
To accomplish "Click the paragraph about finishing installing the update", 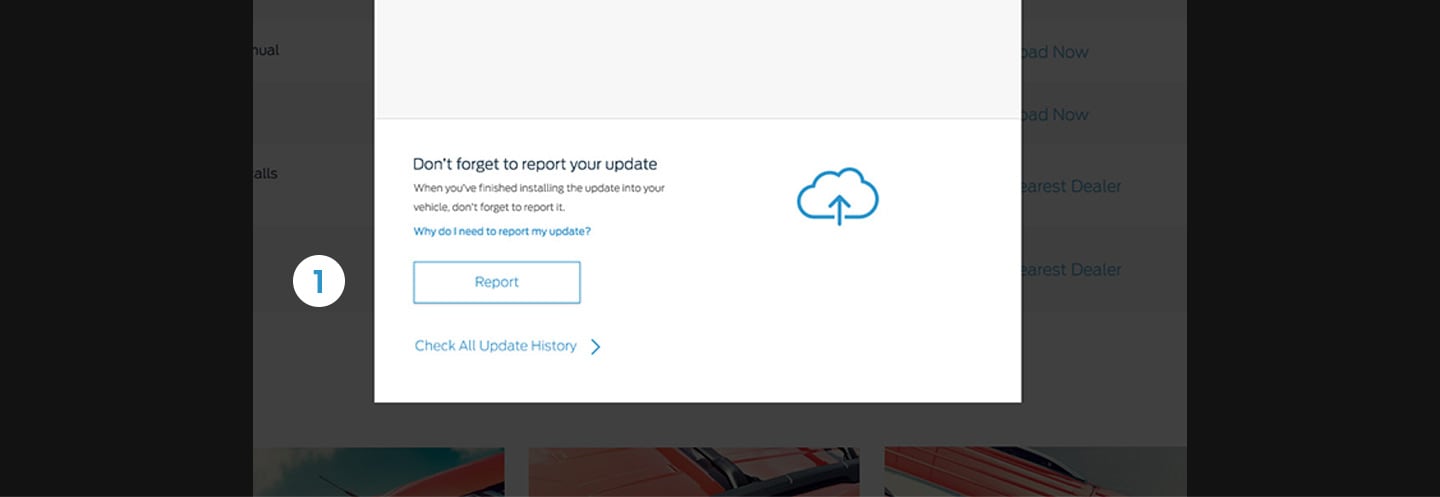I will (x=539, y=197).
